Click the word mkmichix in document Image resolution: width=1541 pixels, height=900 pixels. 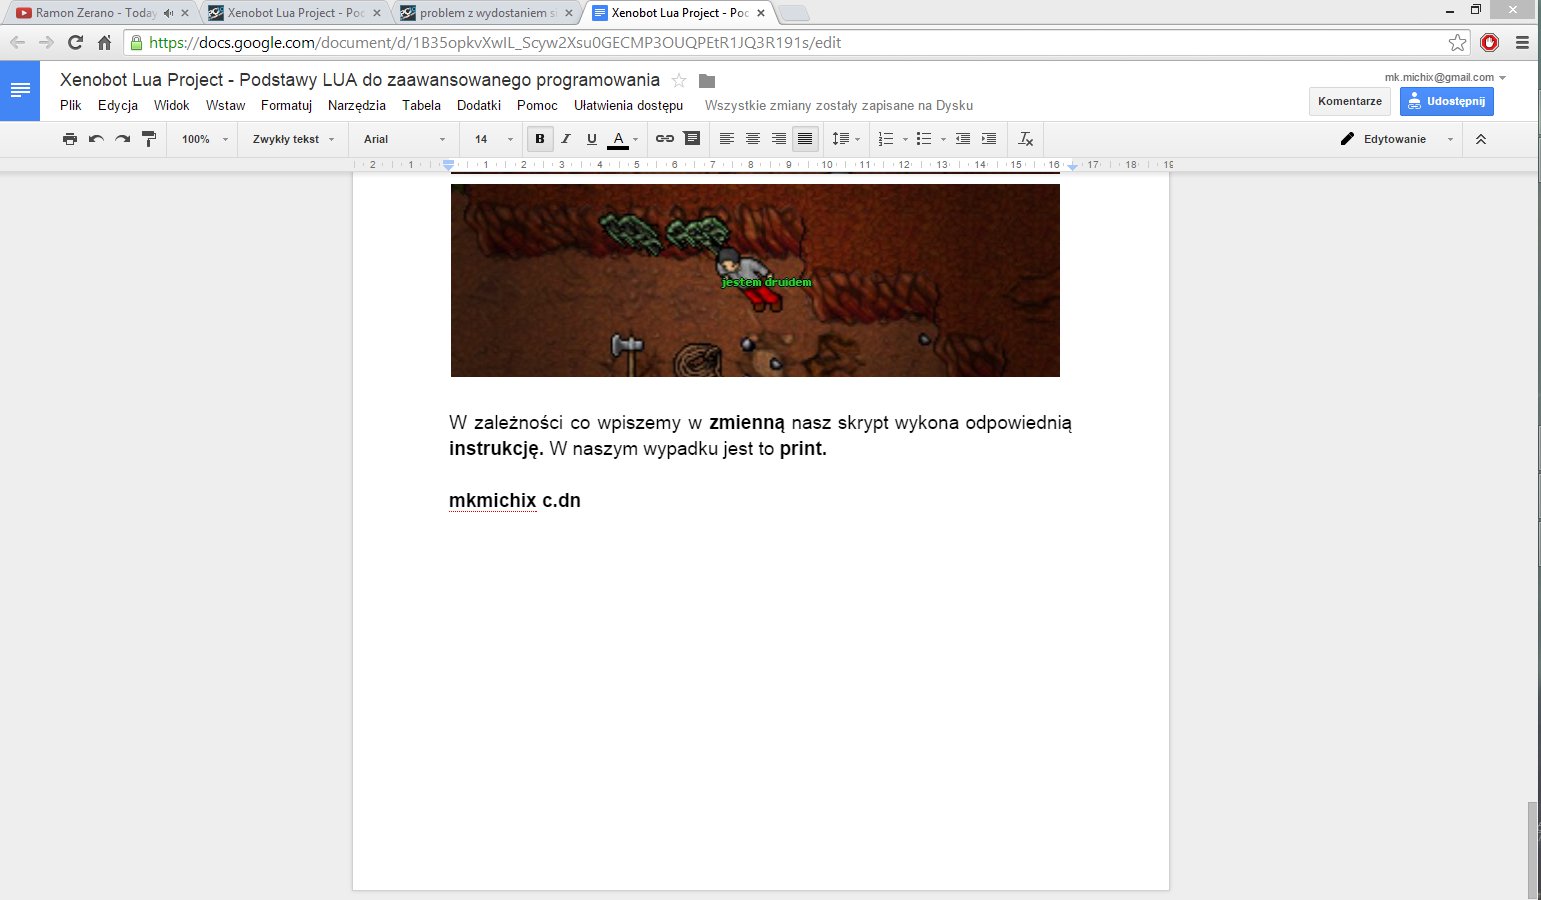pos(493,500)
